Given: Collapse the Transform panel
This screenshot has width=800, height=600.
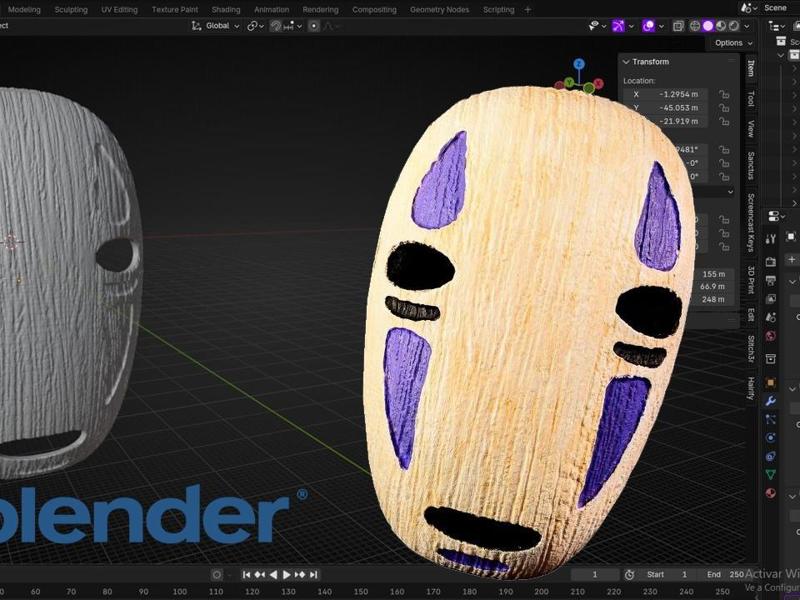Looking at the screenshot, I should tap(627, 62).
